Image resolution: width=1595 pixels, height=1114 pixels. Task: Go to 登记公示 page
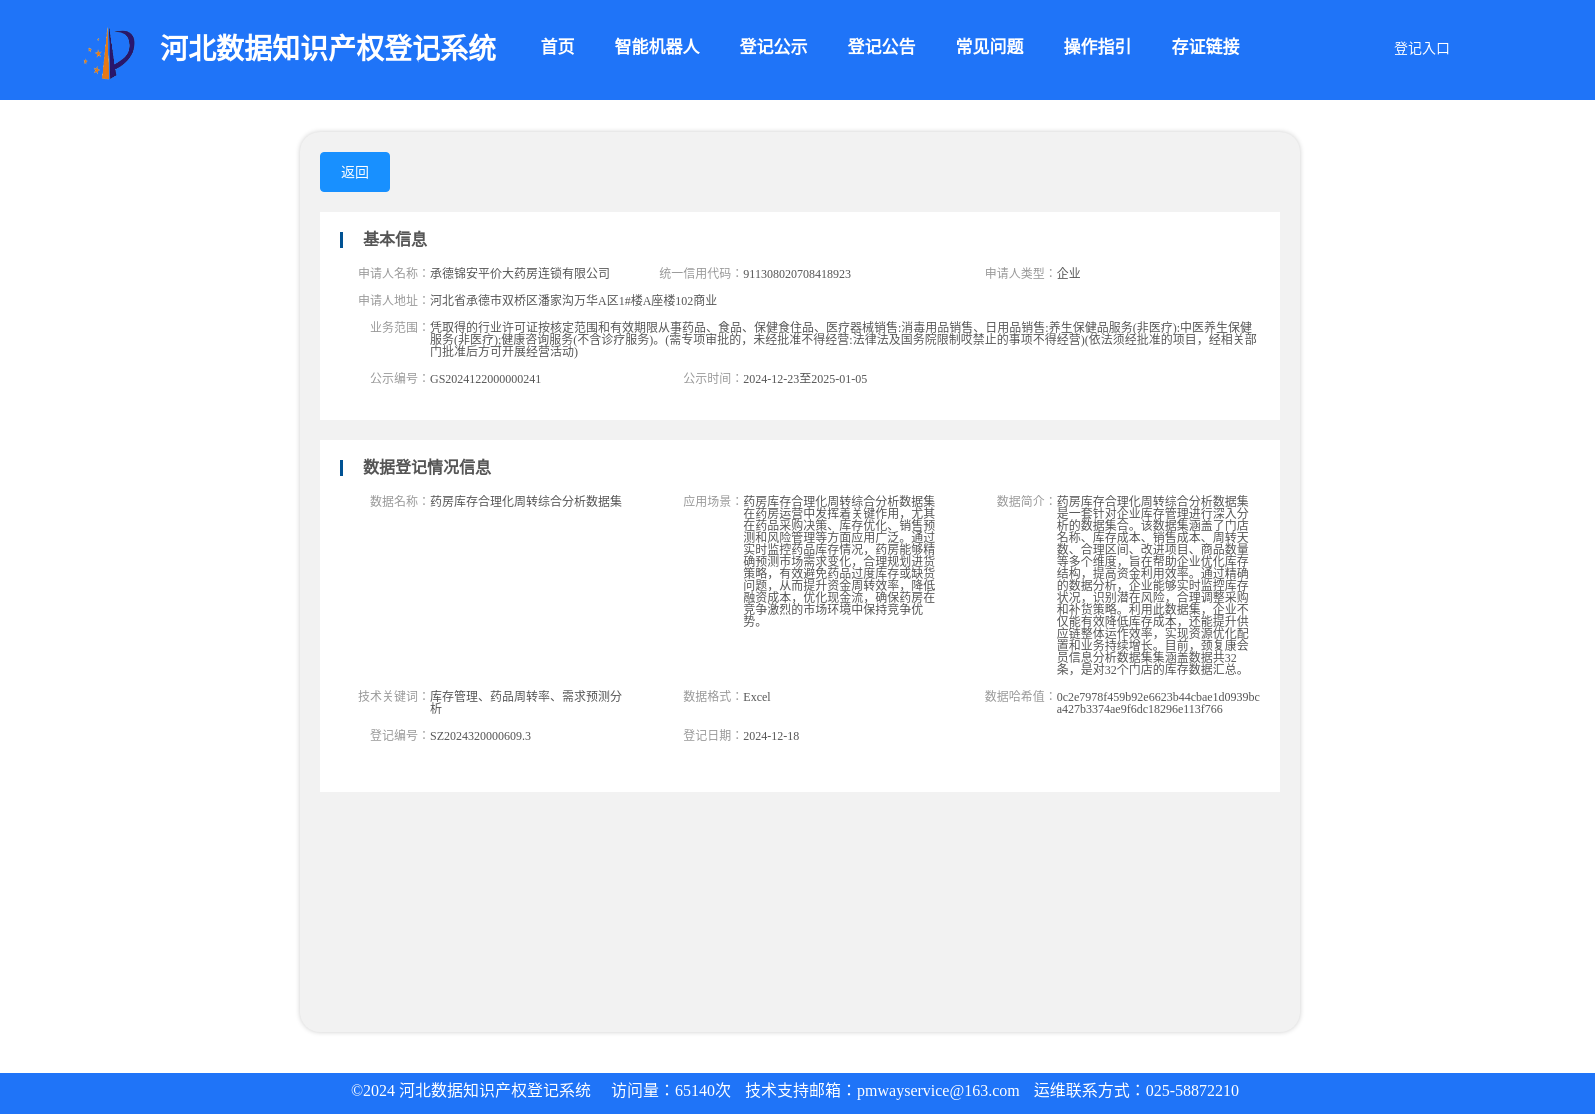point(773,47)
